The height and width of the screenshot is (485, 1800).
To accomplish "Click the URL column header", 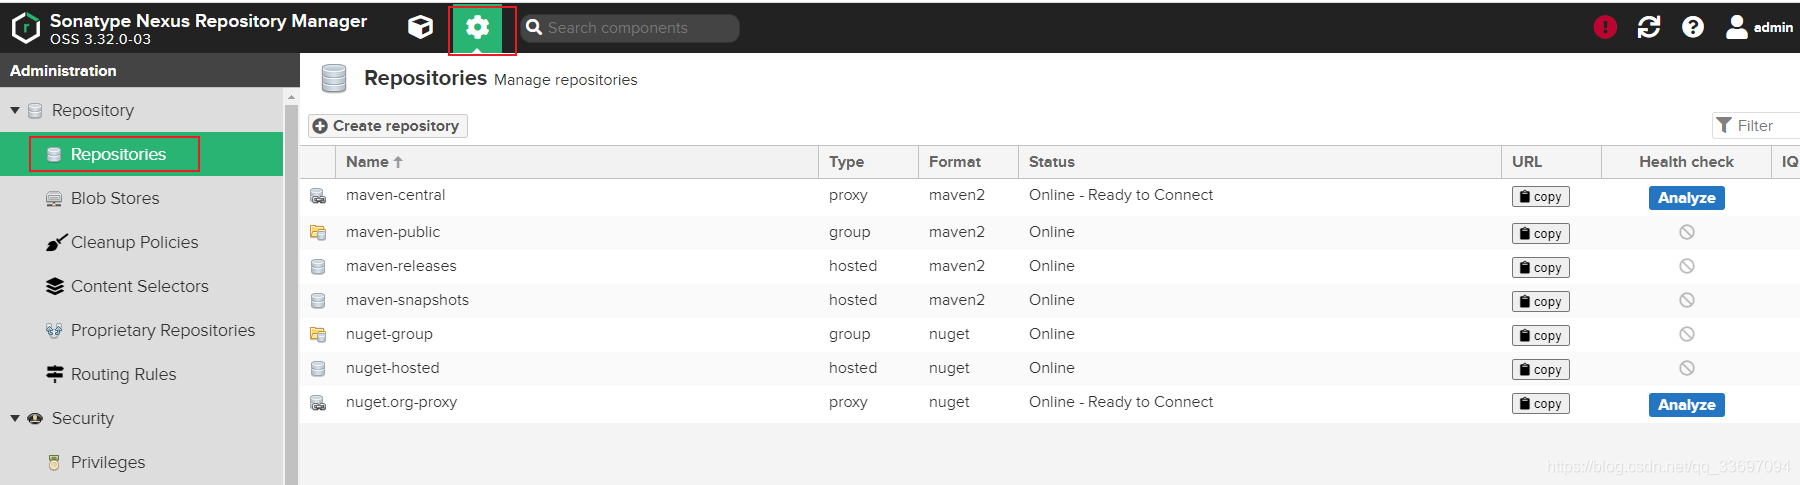I will tap(1551, 162).
